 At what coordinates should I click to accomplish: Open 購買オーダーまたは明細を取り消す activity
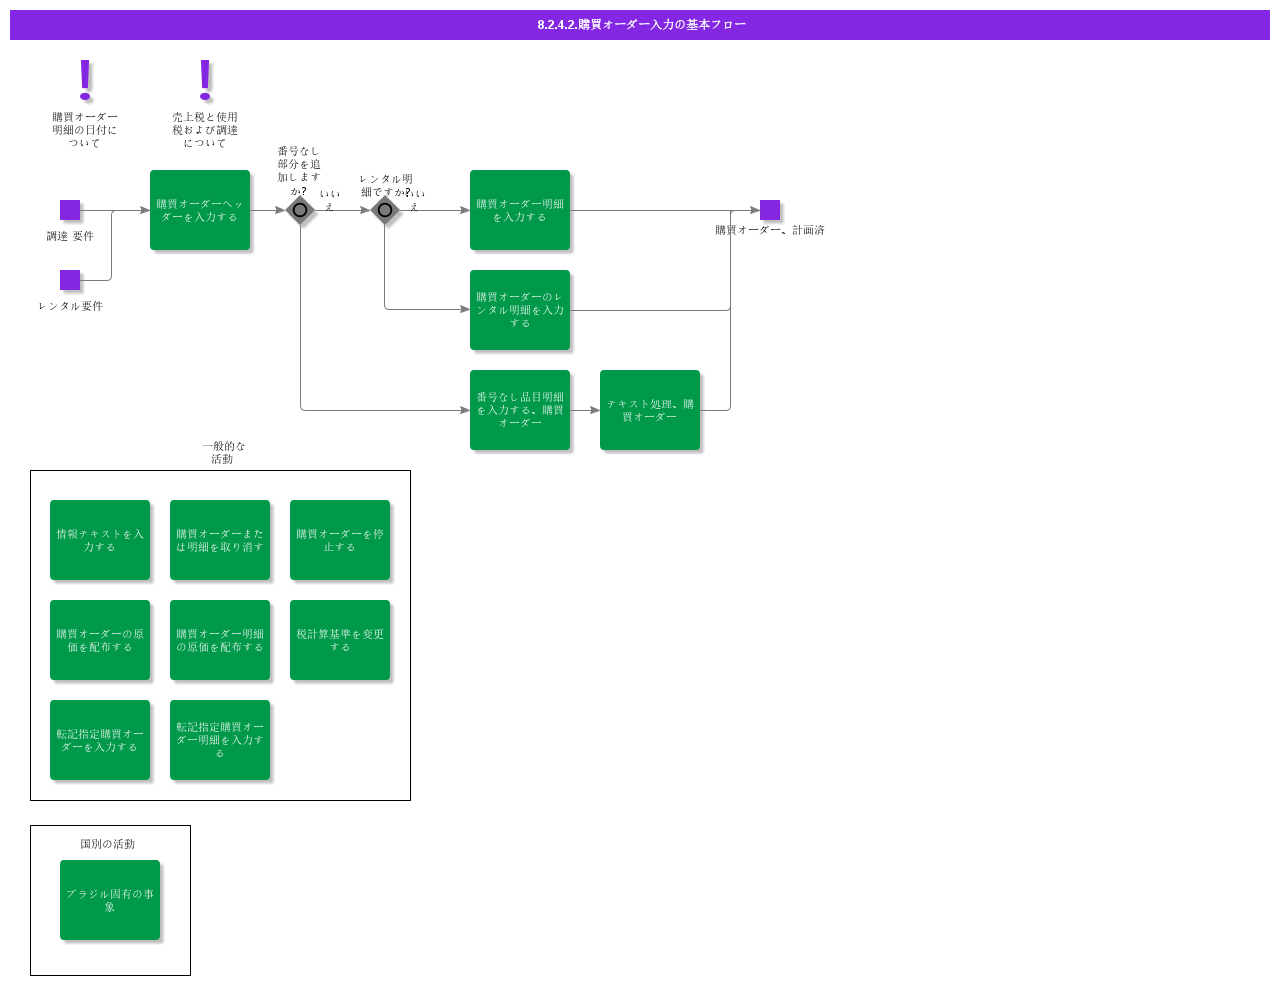220,540
